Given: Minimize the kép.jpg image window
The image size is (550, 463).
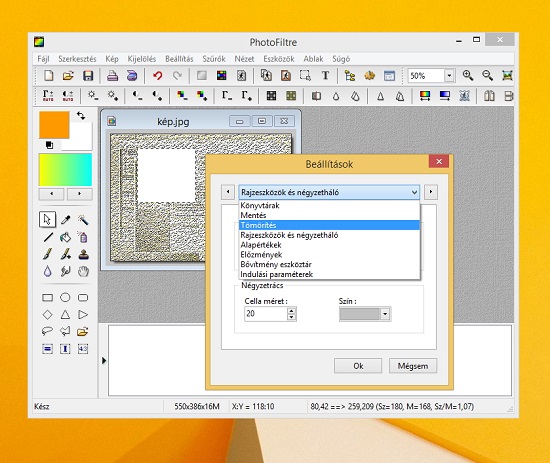Looking at the screenshot, I should [x=240, y=121].
